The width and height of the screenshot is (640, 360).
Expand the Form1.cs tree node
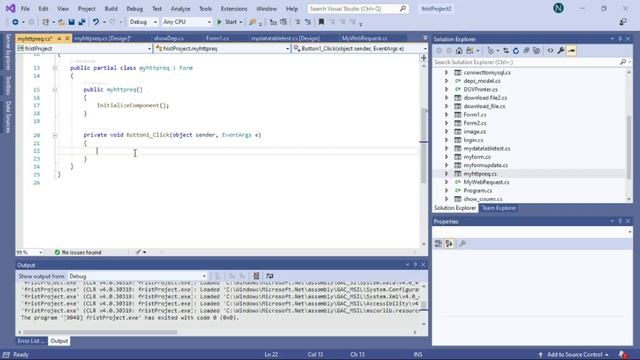click(446, 115)
